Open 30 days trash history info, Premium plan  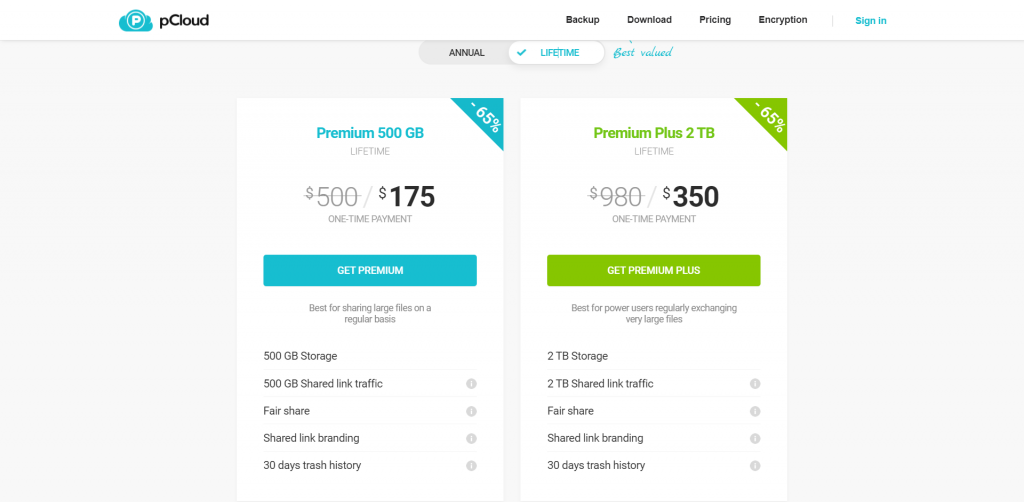(x=471, y=466)
